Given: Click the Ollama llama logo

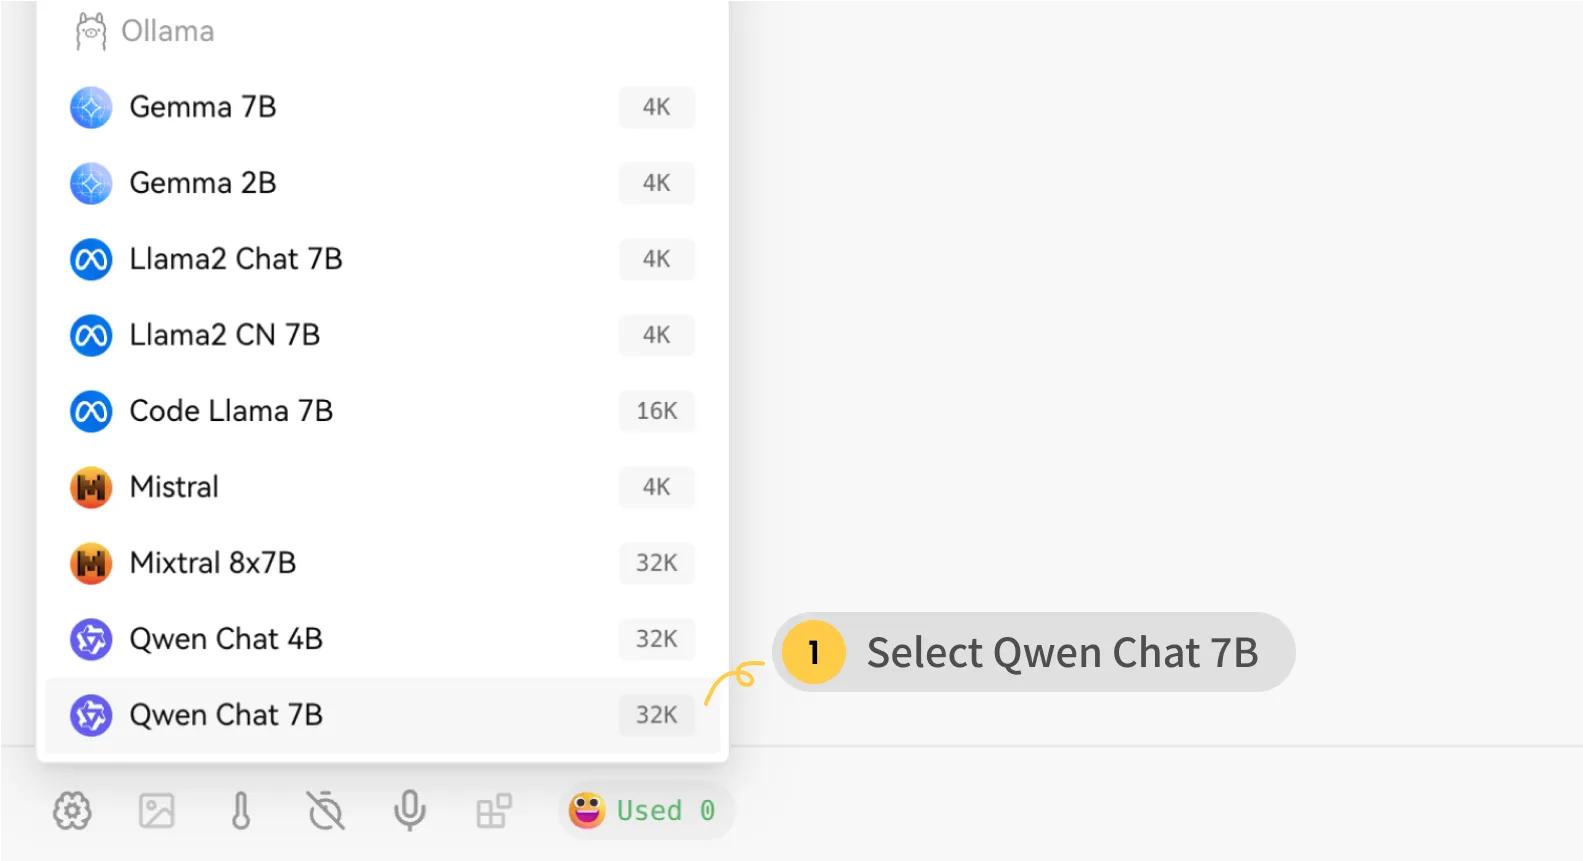Looking at the screenshot, I should tap(90, 30).
